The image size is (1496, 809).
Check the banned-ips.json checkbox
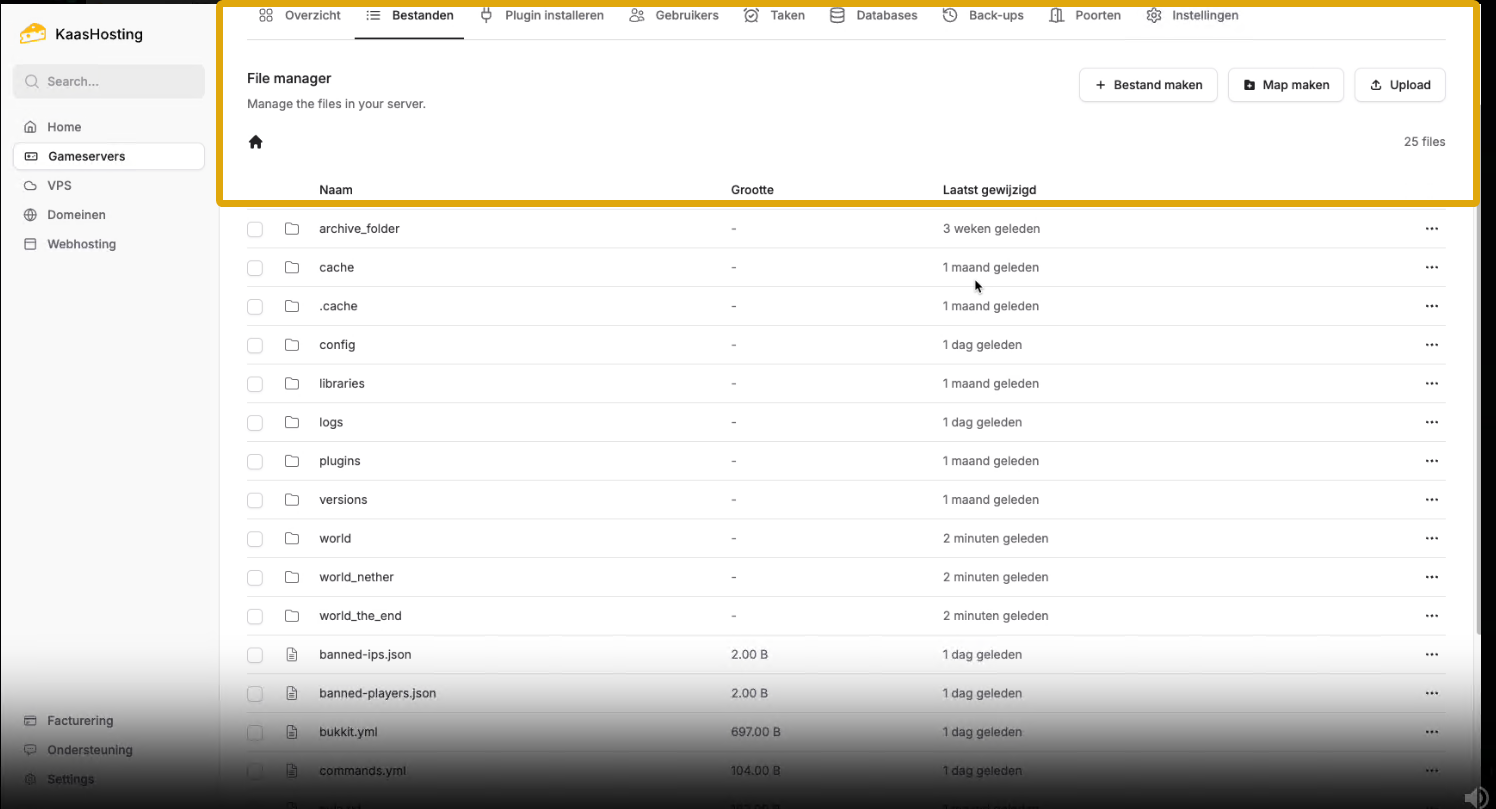[x=255, y=655]
